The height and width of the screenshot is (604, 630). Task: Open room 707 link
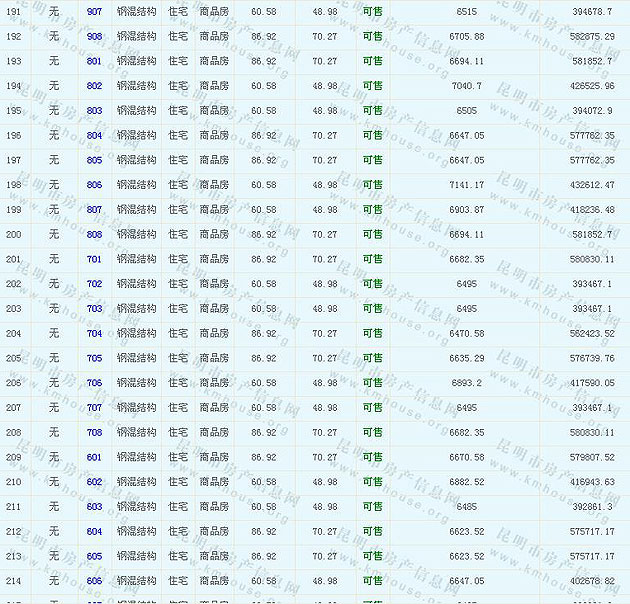(x=94, y=408)
